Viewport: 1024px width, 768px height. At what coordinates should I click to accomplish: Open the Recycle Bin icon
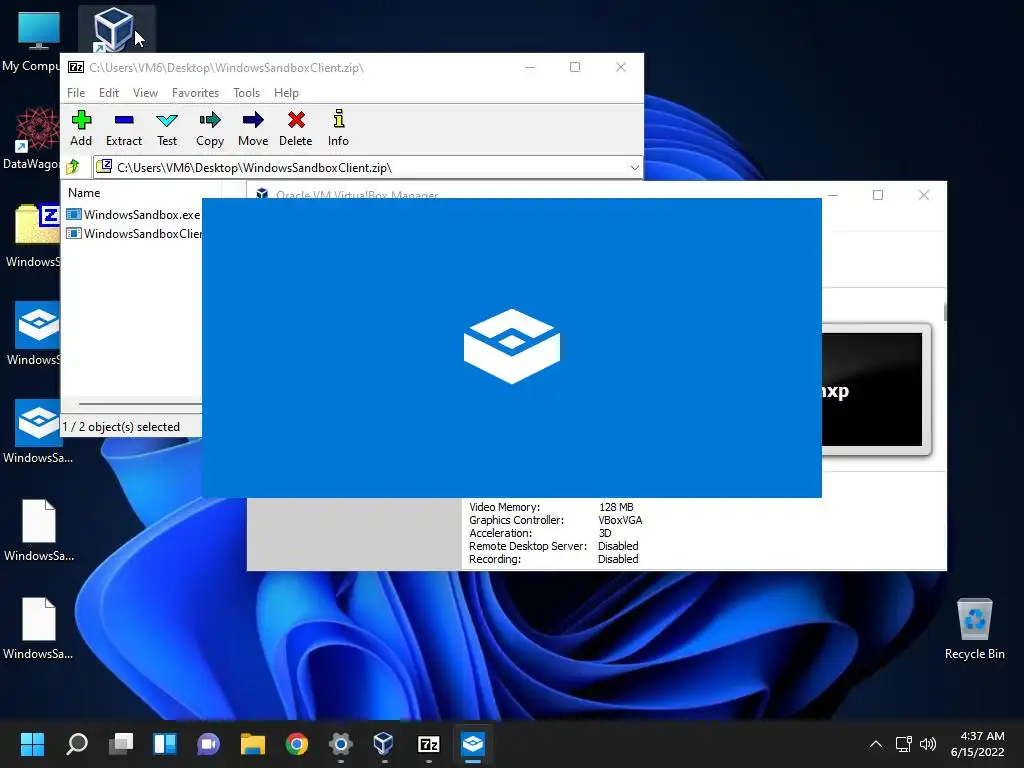[974, 629]
